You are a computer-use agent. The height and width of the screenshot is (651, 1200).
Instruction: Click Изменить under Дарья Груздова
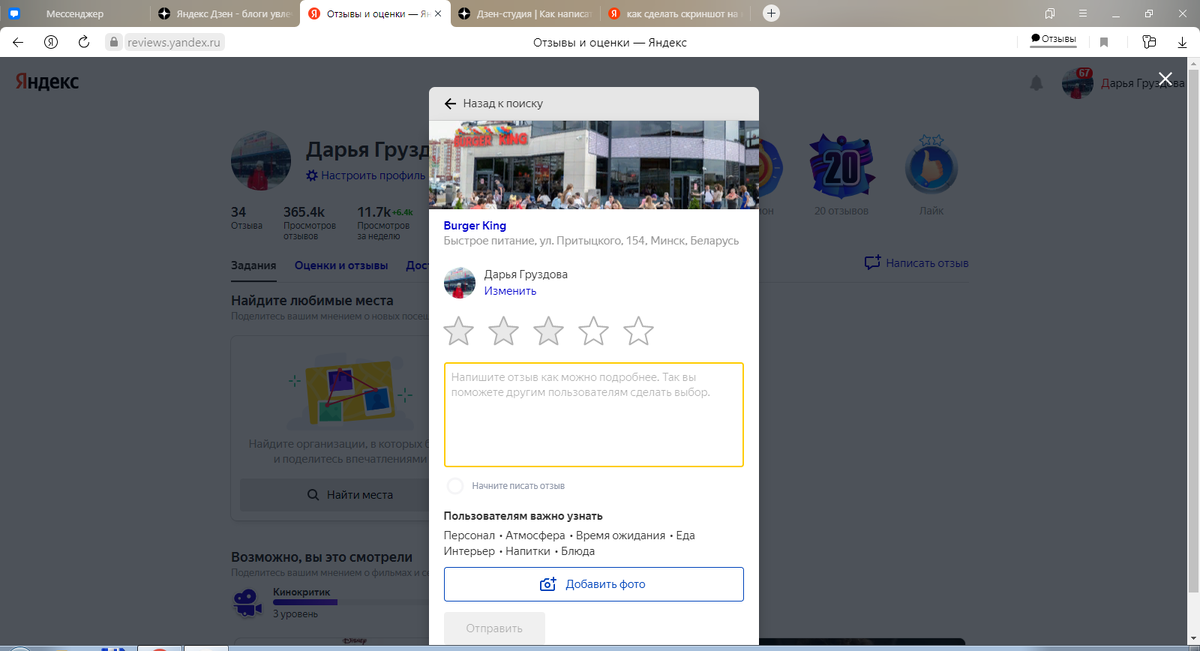(510, 291)
